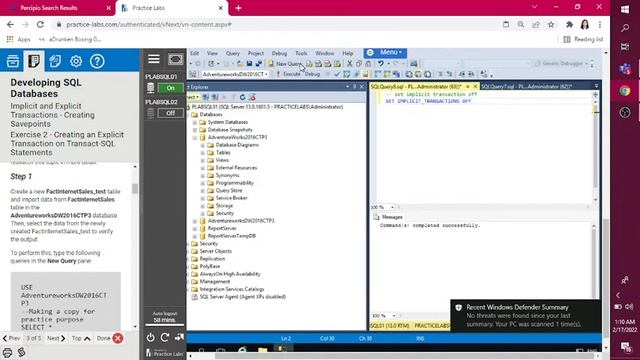
Task: Click the Parse checkmark icon
Action: (x=337, y=74)
